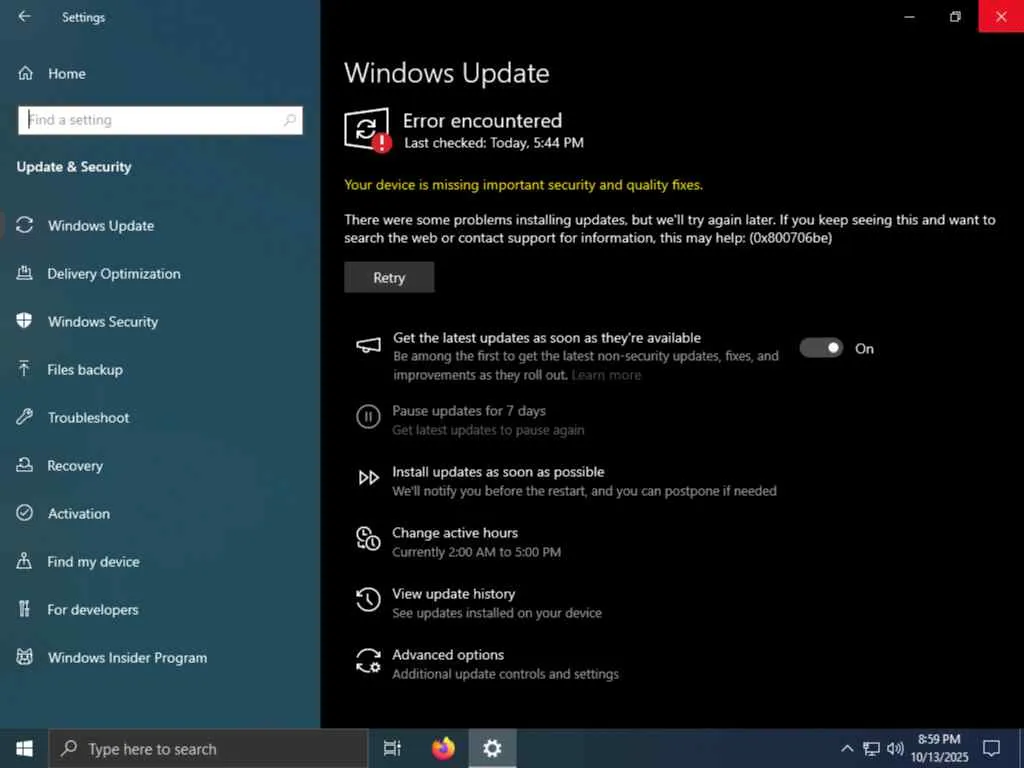Click the error code text 0x800706be
The height and width of the screenshot is (768, 1024).
791,238
